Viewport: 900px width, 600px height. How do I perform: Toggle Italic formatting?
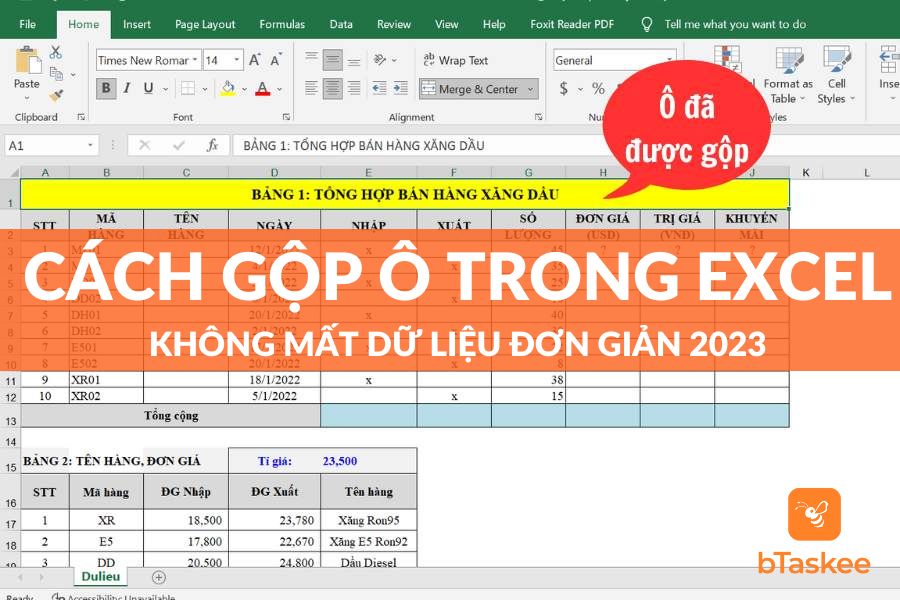click(128, 88)
